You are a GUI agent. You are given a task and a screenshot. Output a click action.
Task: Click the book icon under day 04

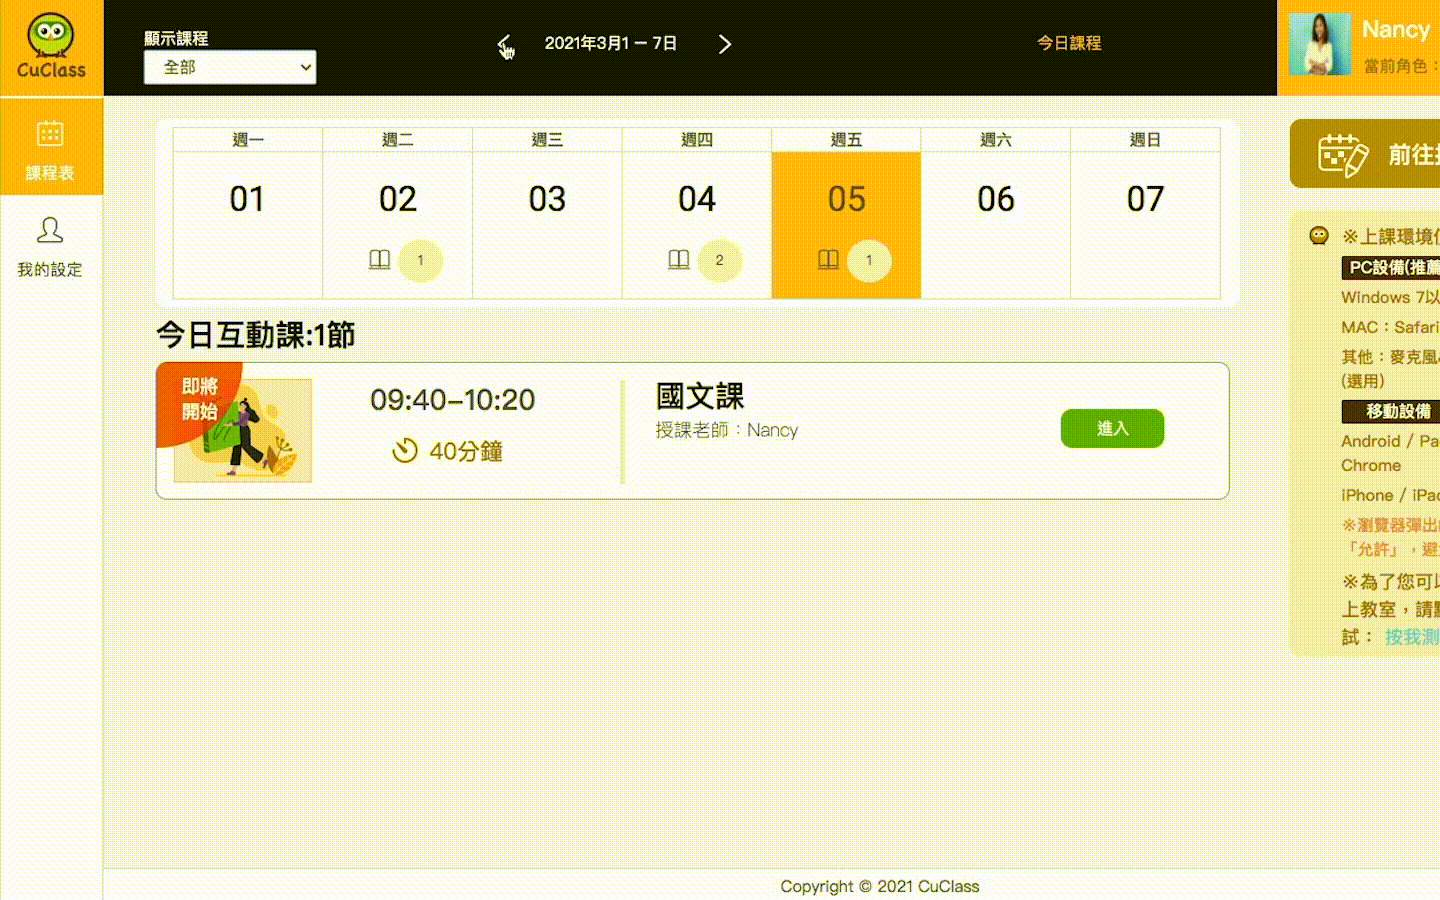coord(679,260)
